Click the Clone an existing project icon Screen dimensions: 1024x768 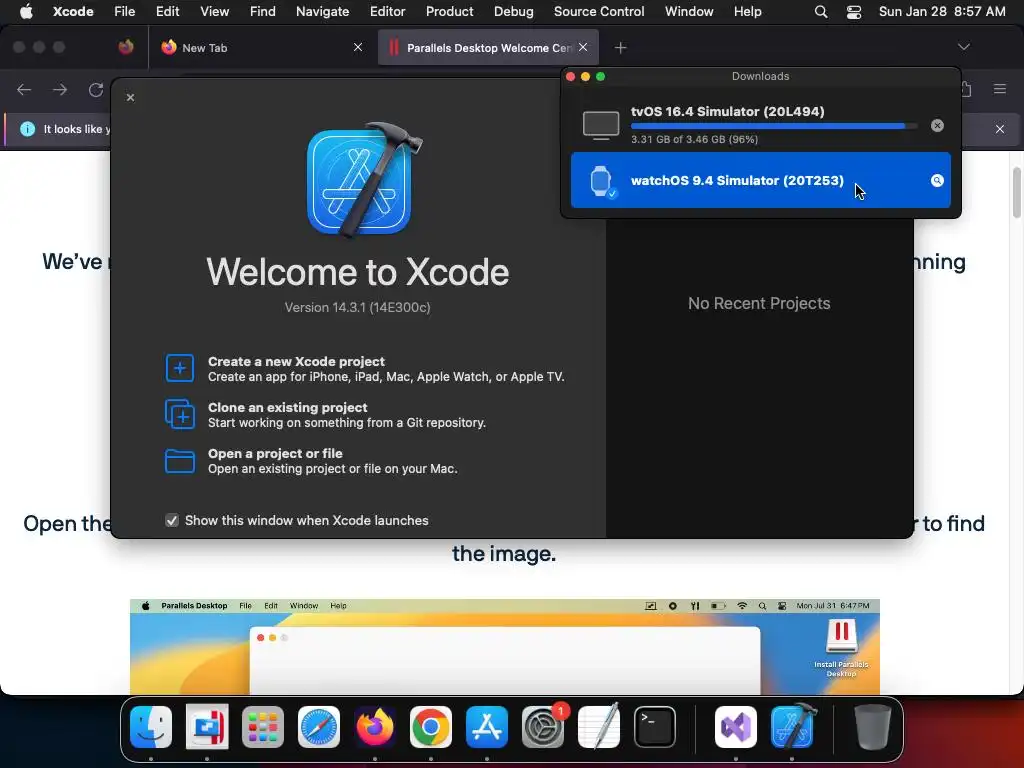pos(180,414)
